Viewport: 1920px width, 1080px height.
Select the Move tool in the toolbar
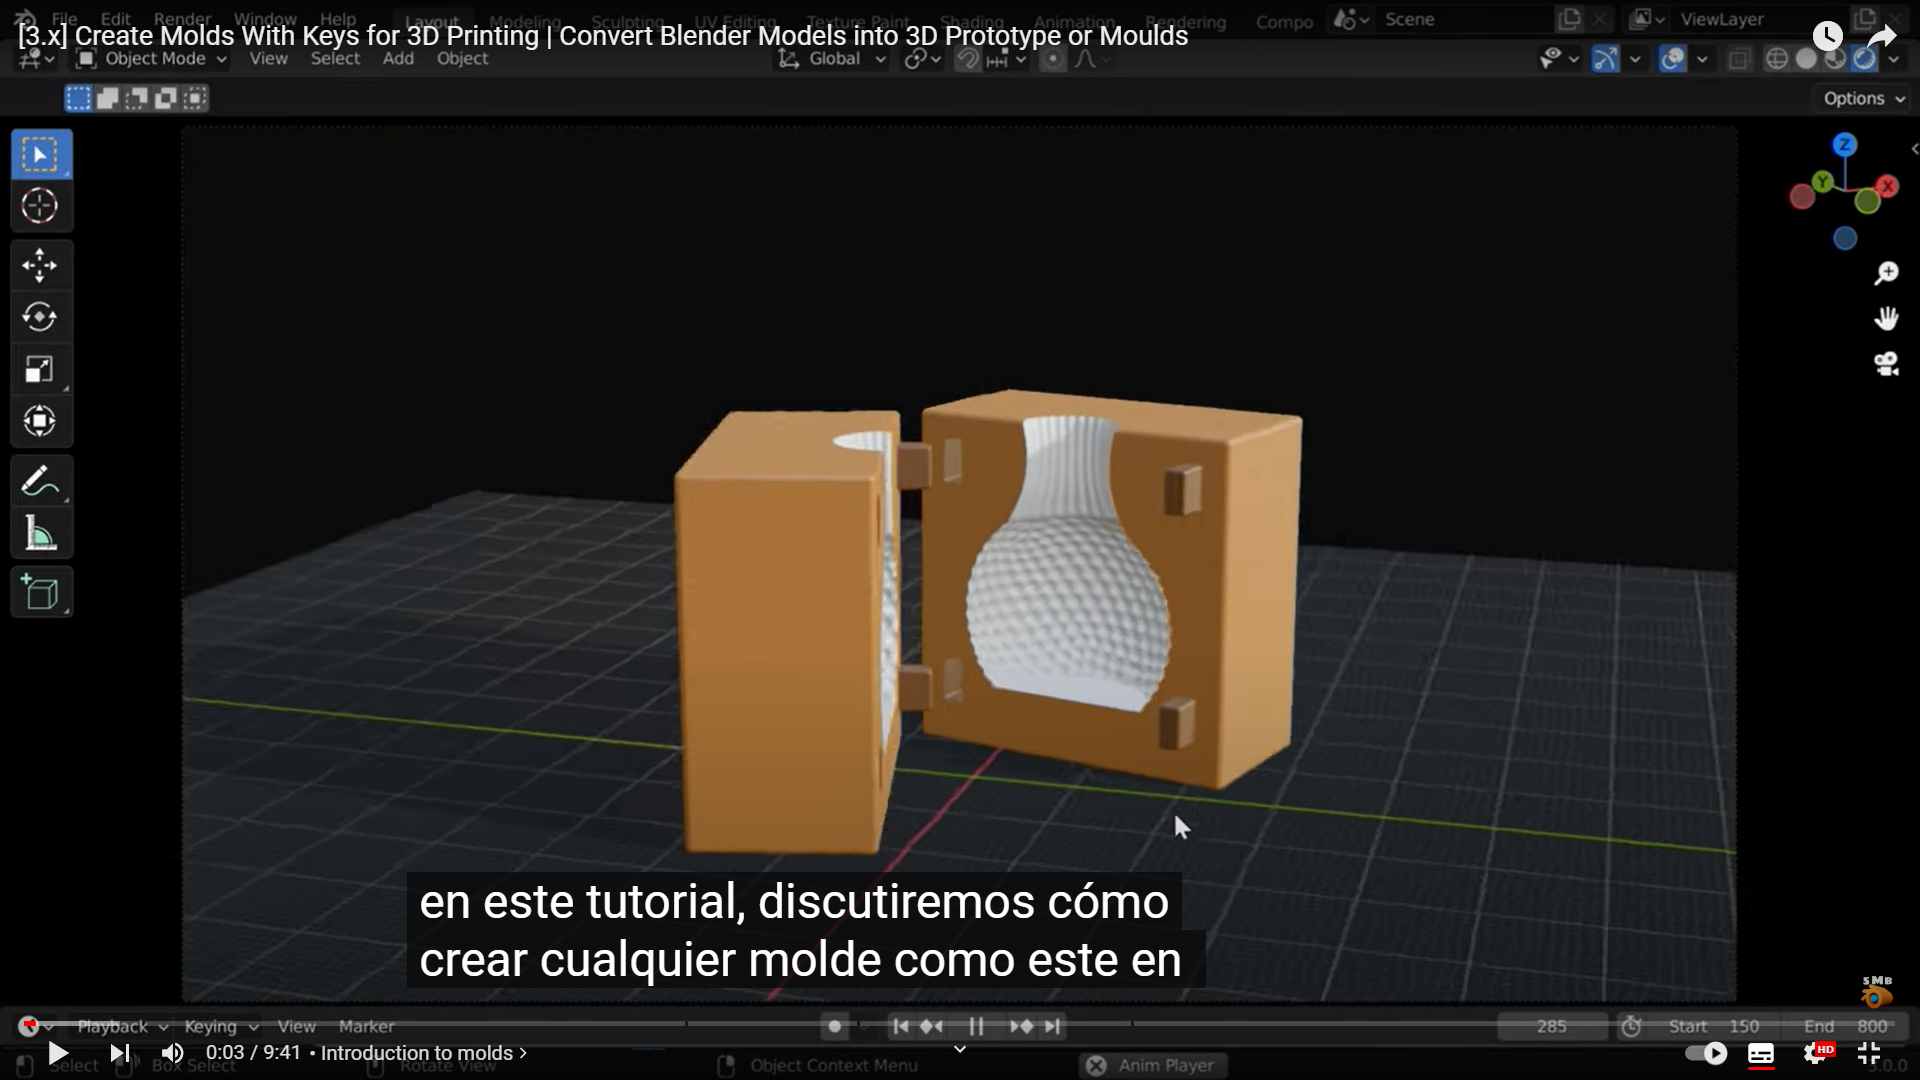(40, 266)
